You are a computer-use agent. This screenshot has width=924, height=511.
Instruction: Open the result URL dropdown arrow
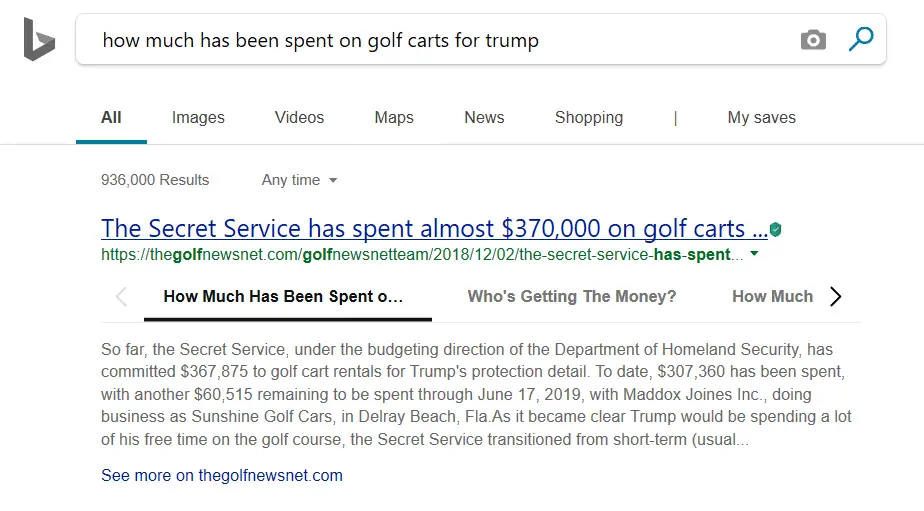coord(754,254)
